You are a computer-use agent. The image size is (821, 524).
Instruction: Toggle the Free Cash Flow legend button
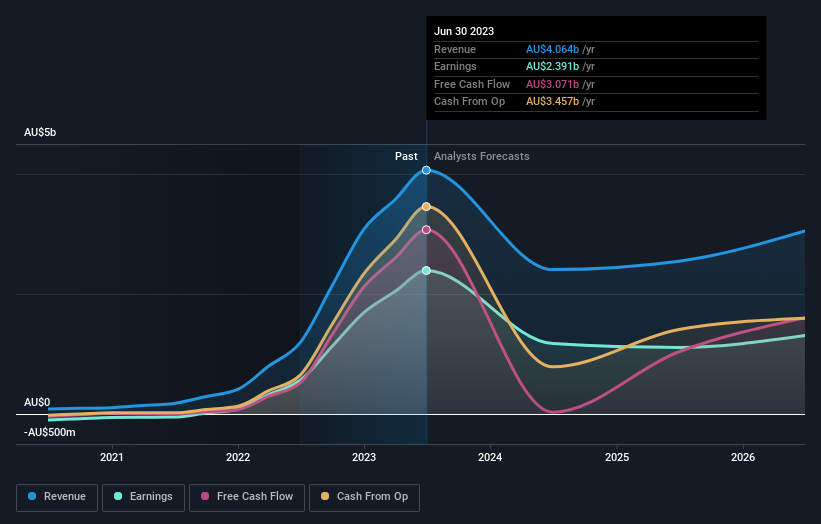point(247,497)
